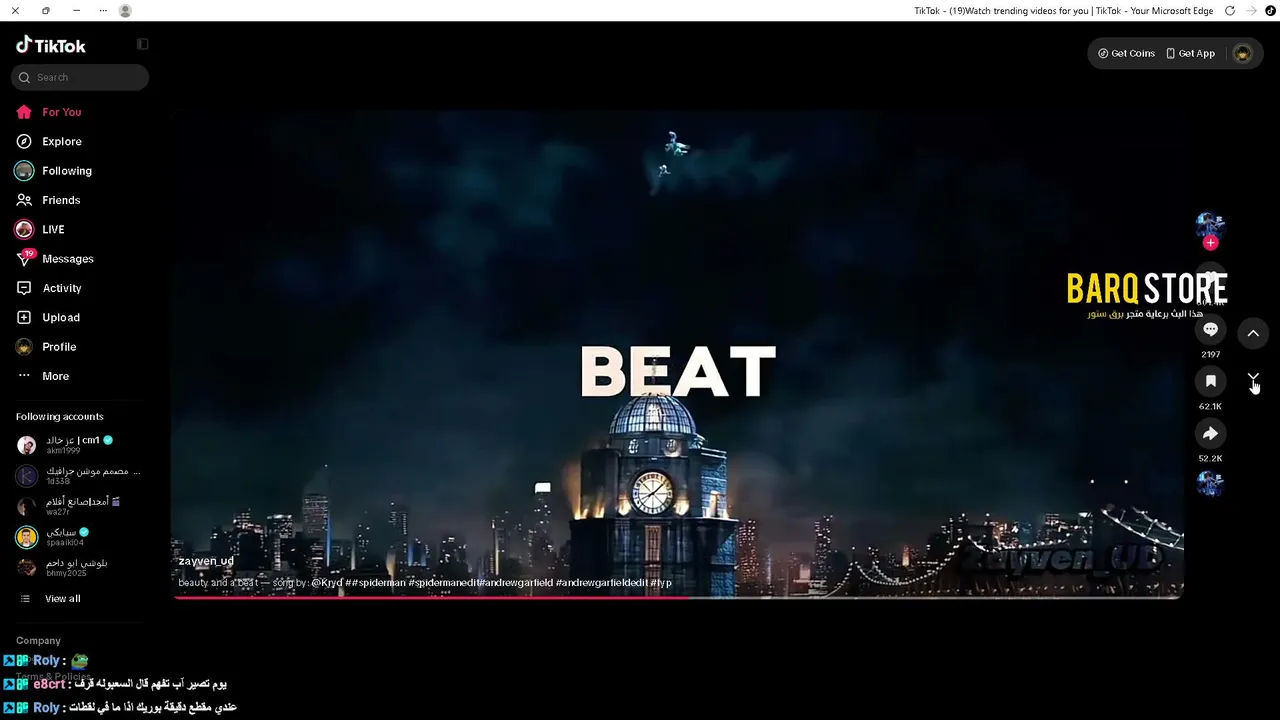The width and height of the screenshot is (1280, 720).
Task: Click the Company footer heading
Action: 38,640
